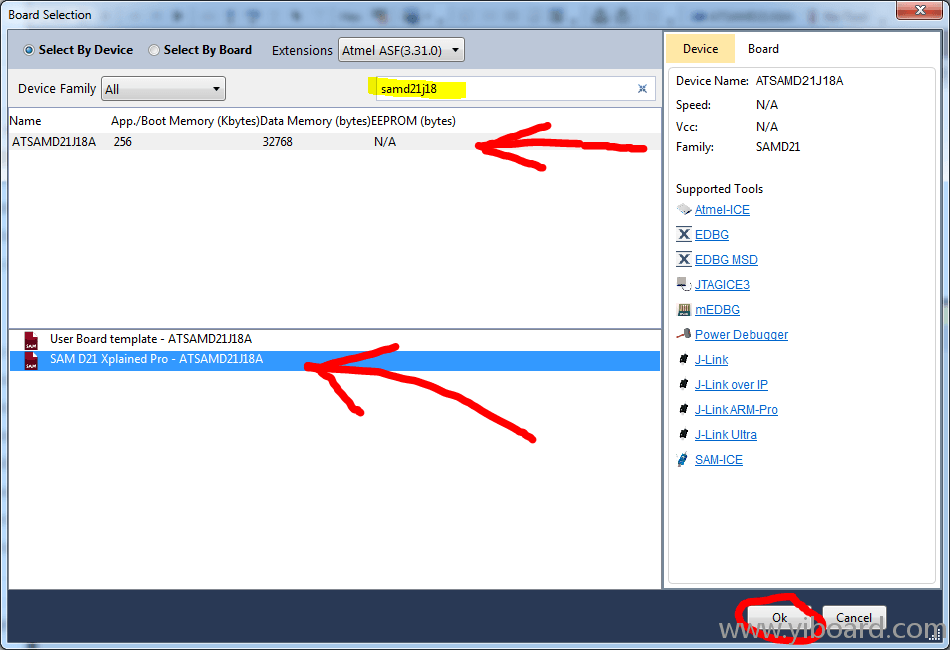Open the J-Link link

(712, 359)
